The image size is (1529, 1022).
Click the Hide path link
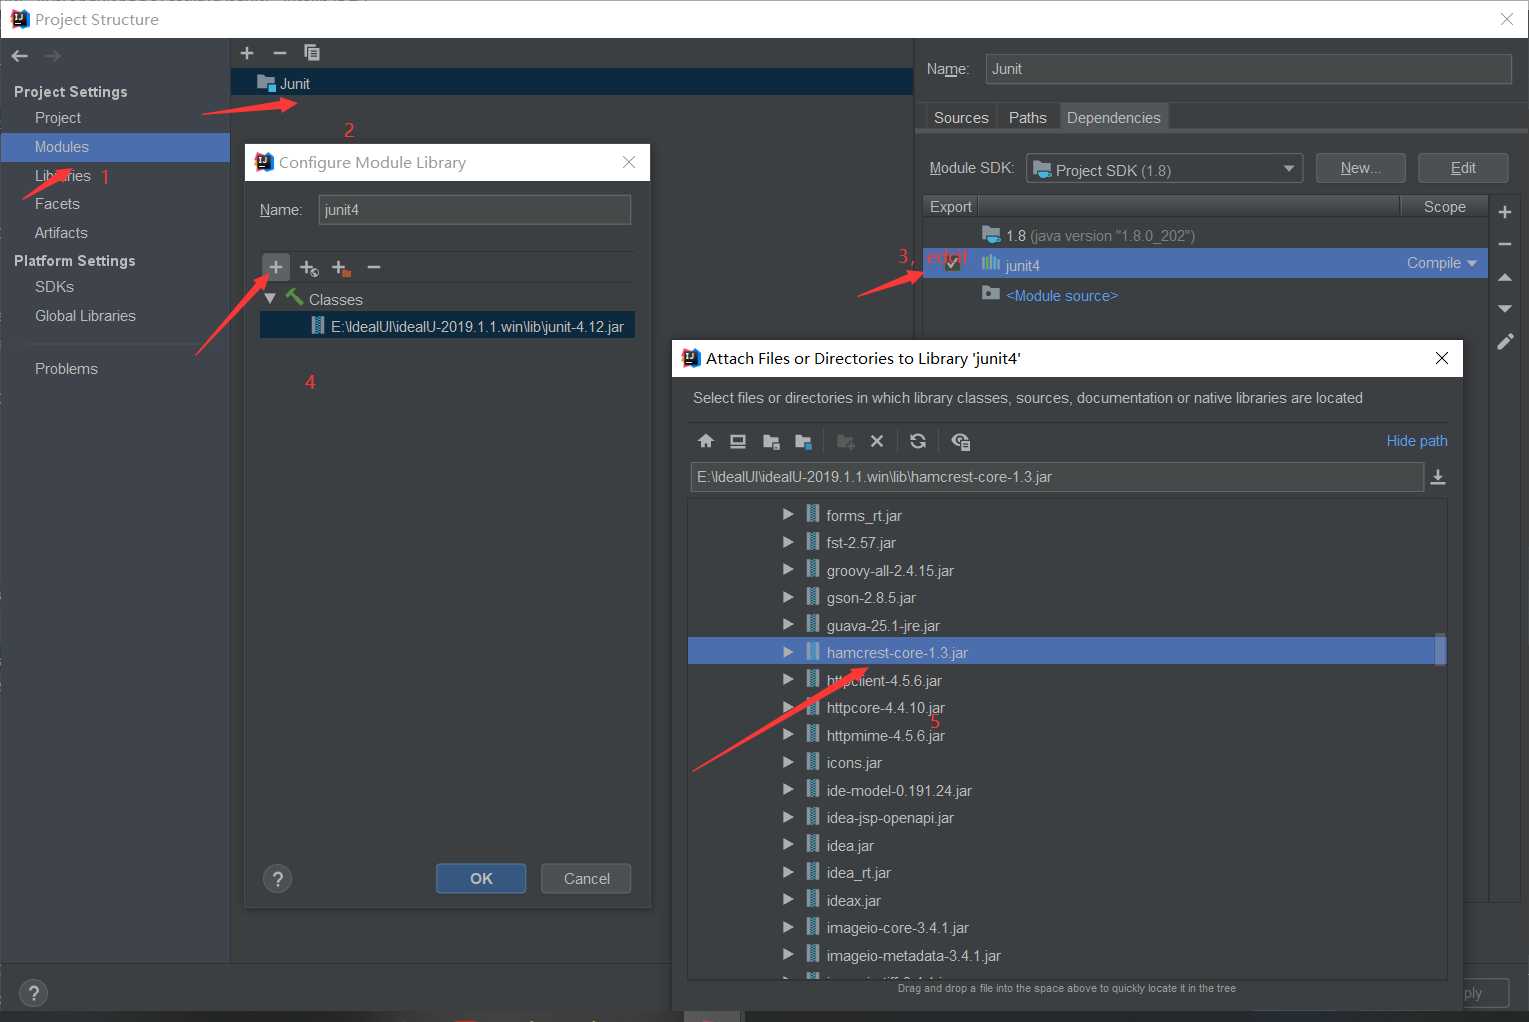tap(1416, 441)
